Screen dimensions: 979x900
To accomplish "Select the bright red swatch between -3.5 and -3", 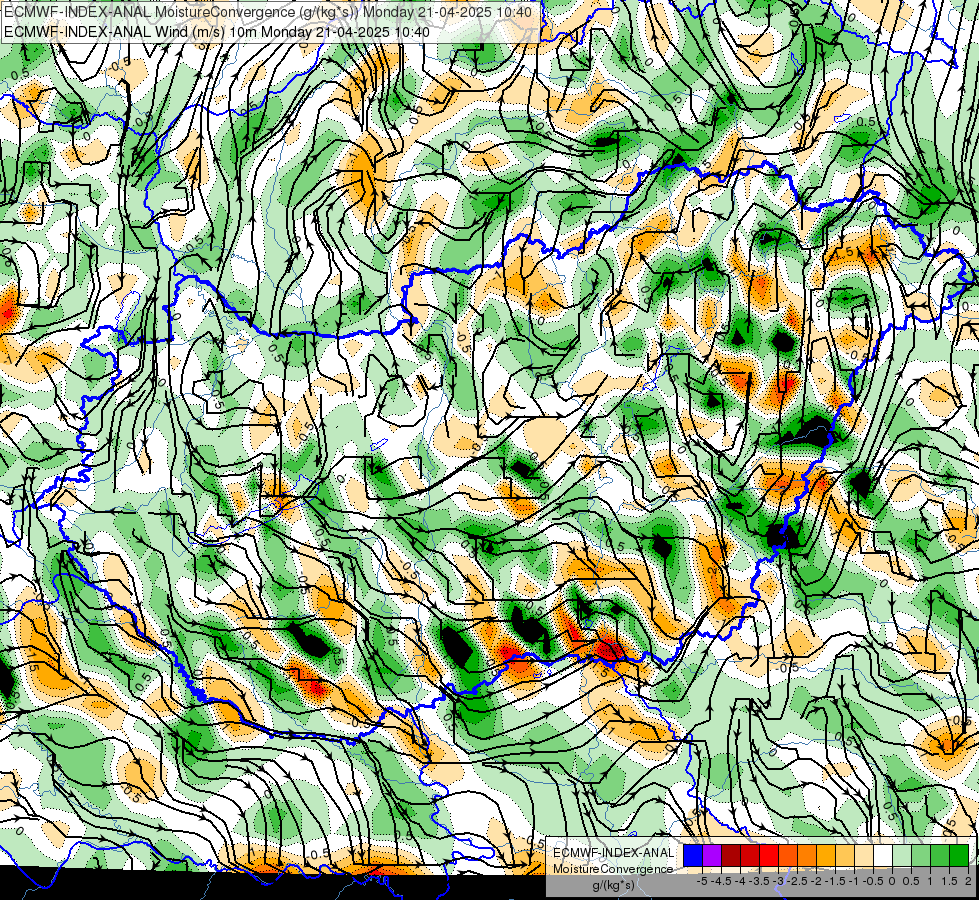I will pyautogui.click(x=769, y=855).
